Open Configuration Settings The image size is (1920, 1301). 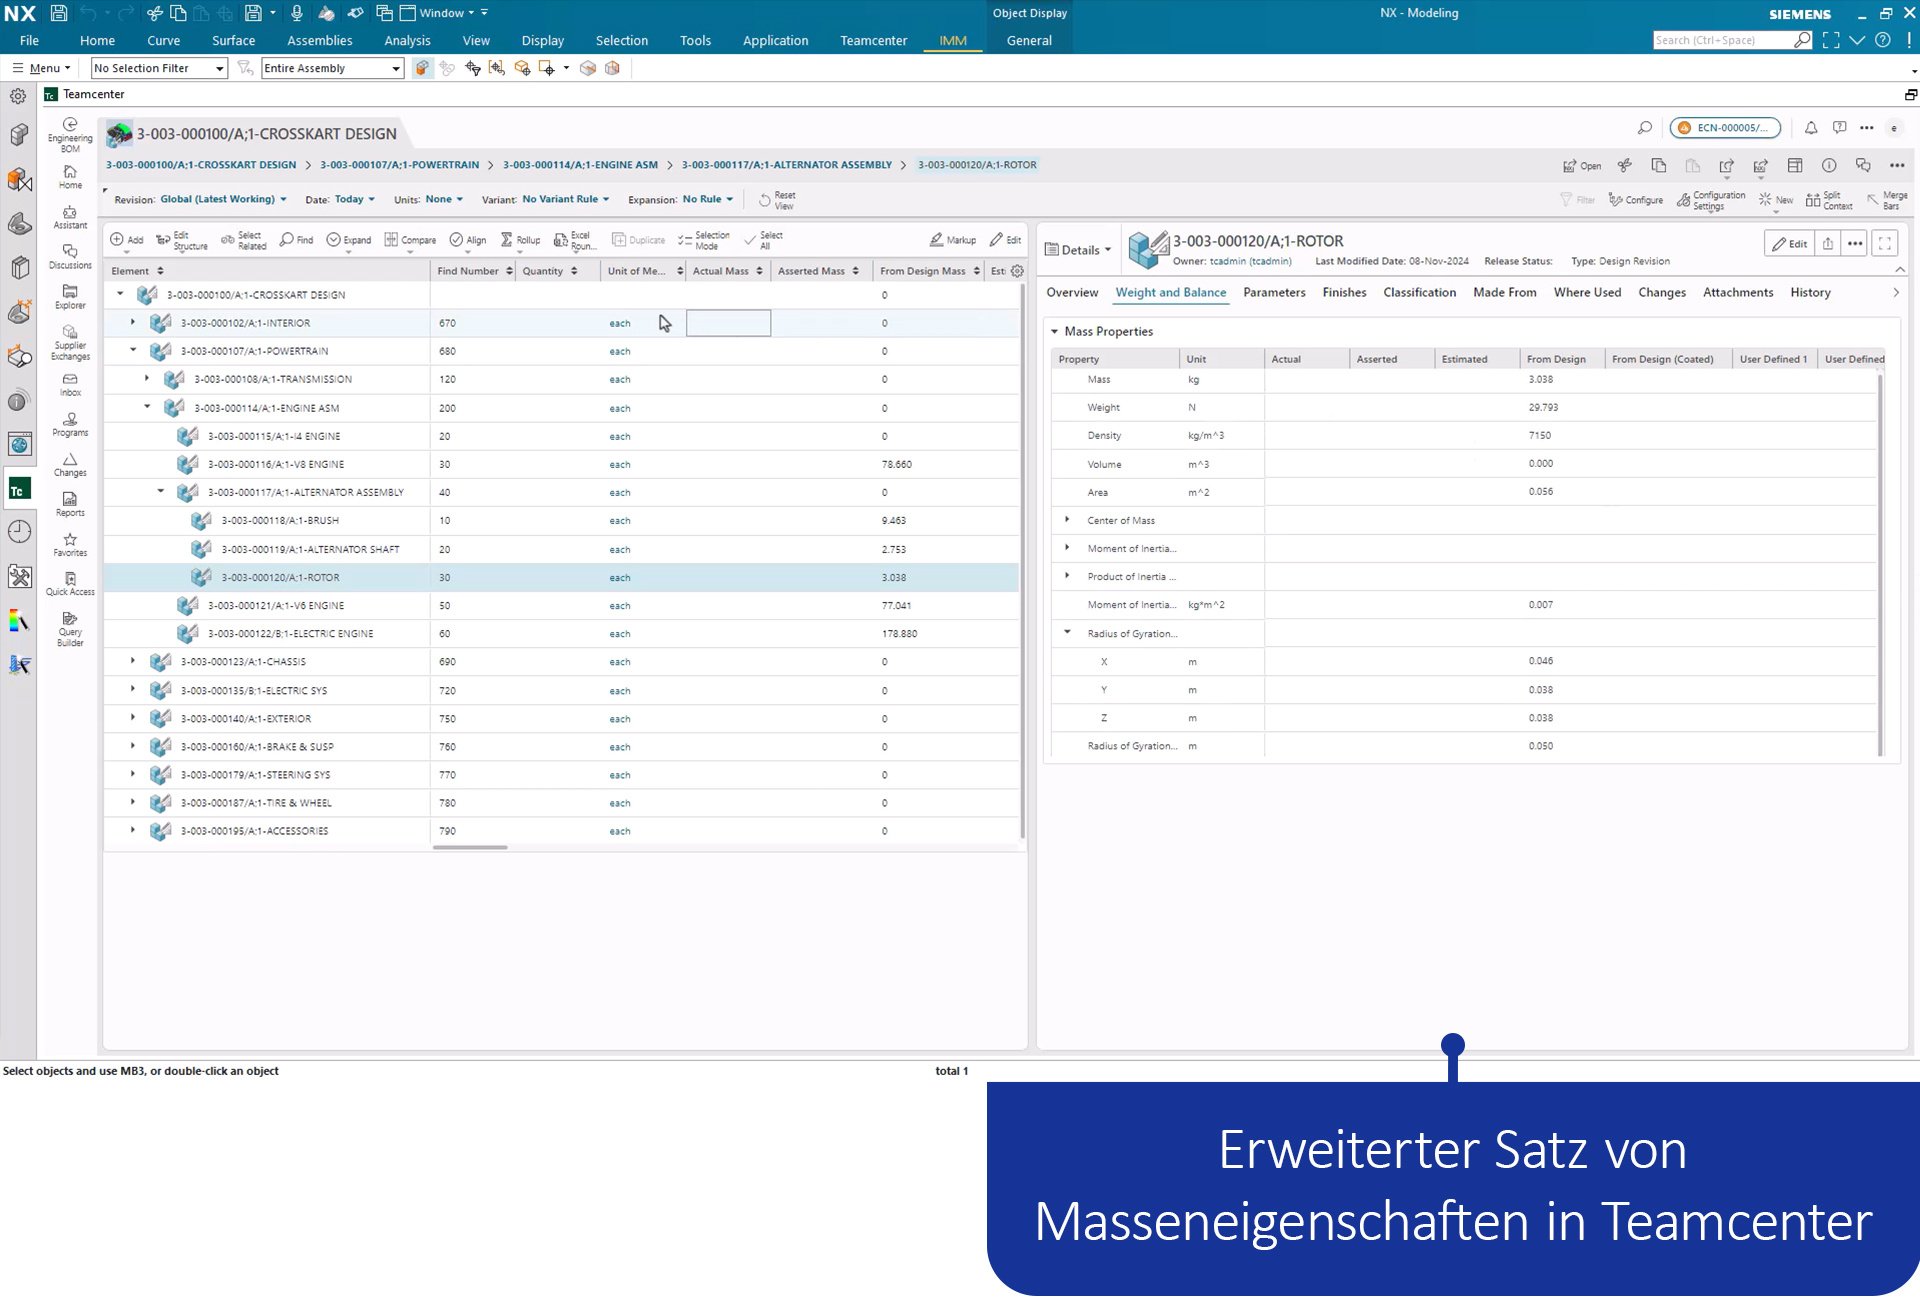click(x=1710, y=199)
